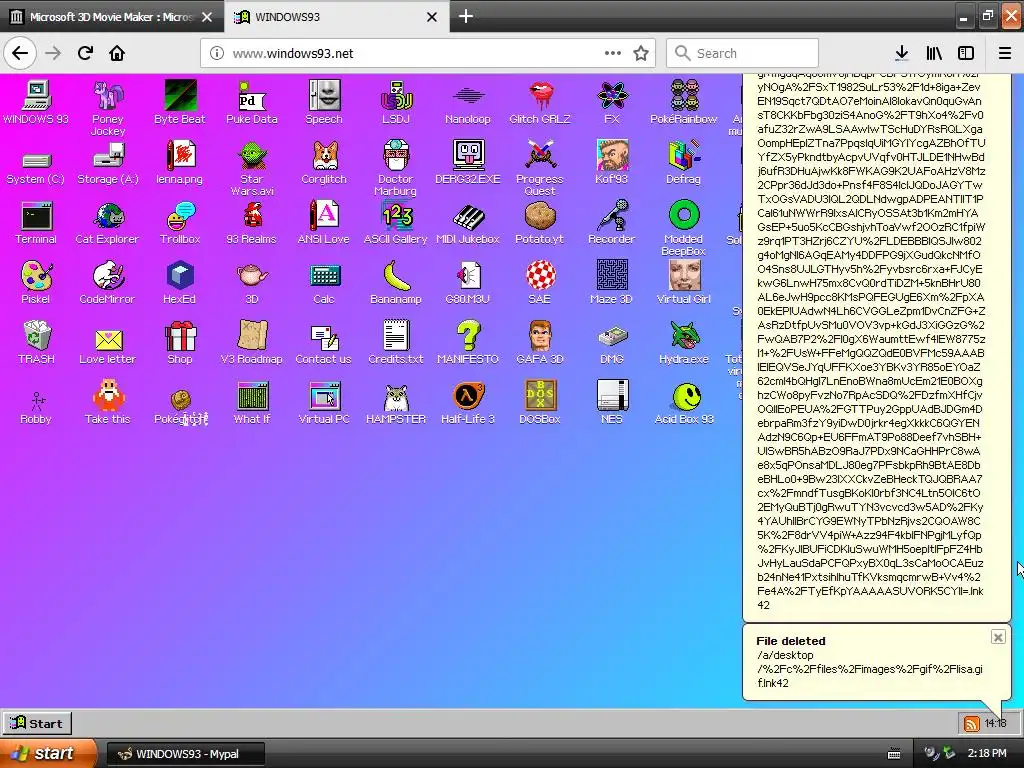Screen dimensions: 1024x768
Task: Open Love letter envelope icon
Action: click(108, 339)
